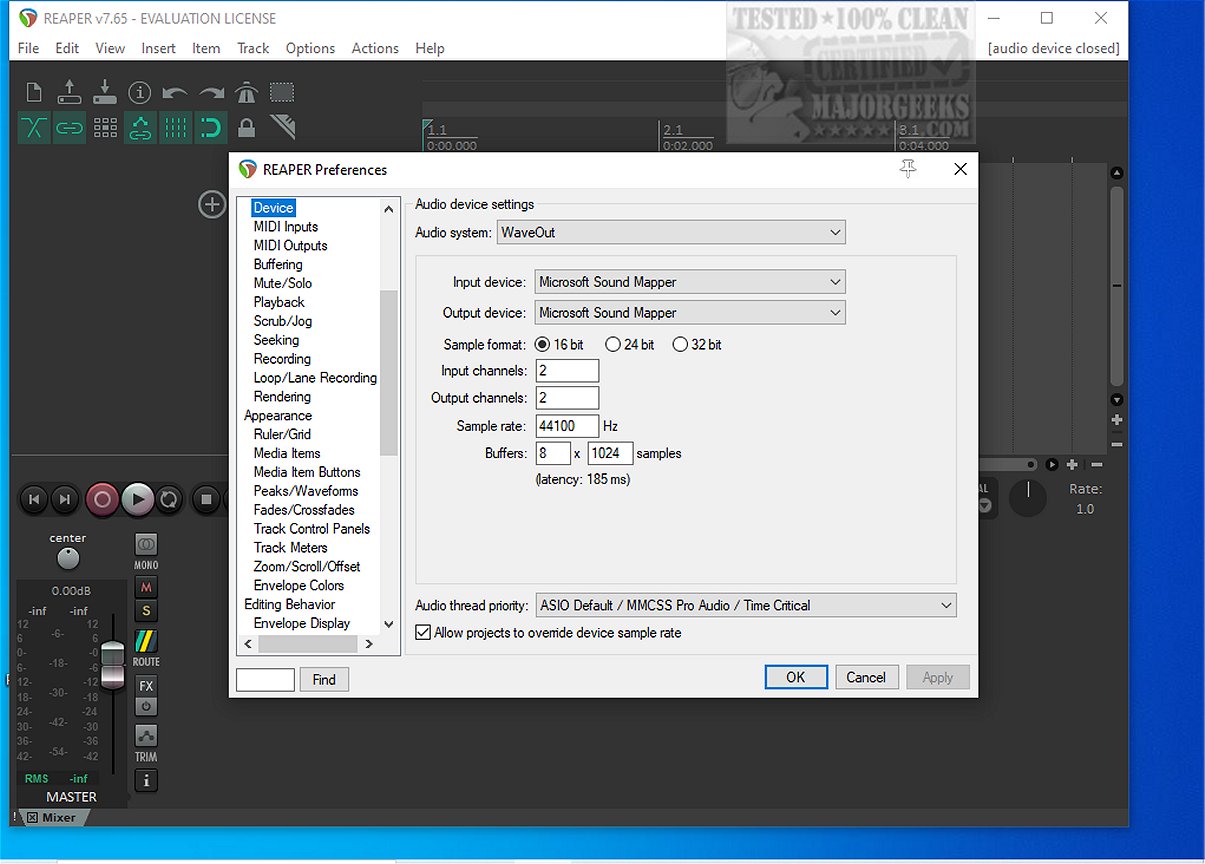1205x864 pixels.
Task: Click the New Project toolbar icon
Action: click(34, 93)
